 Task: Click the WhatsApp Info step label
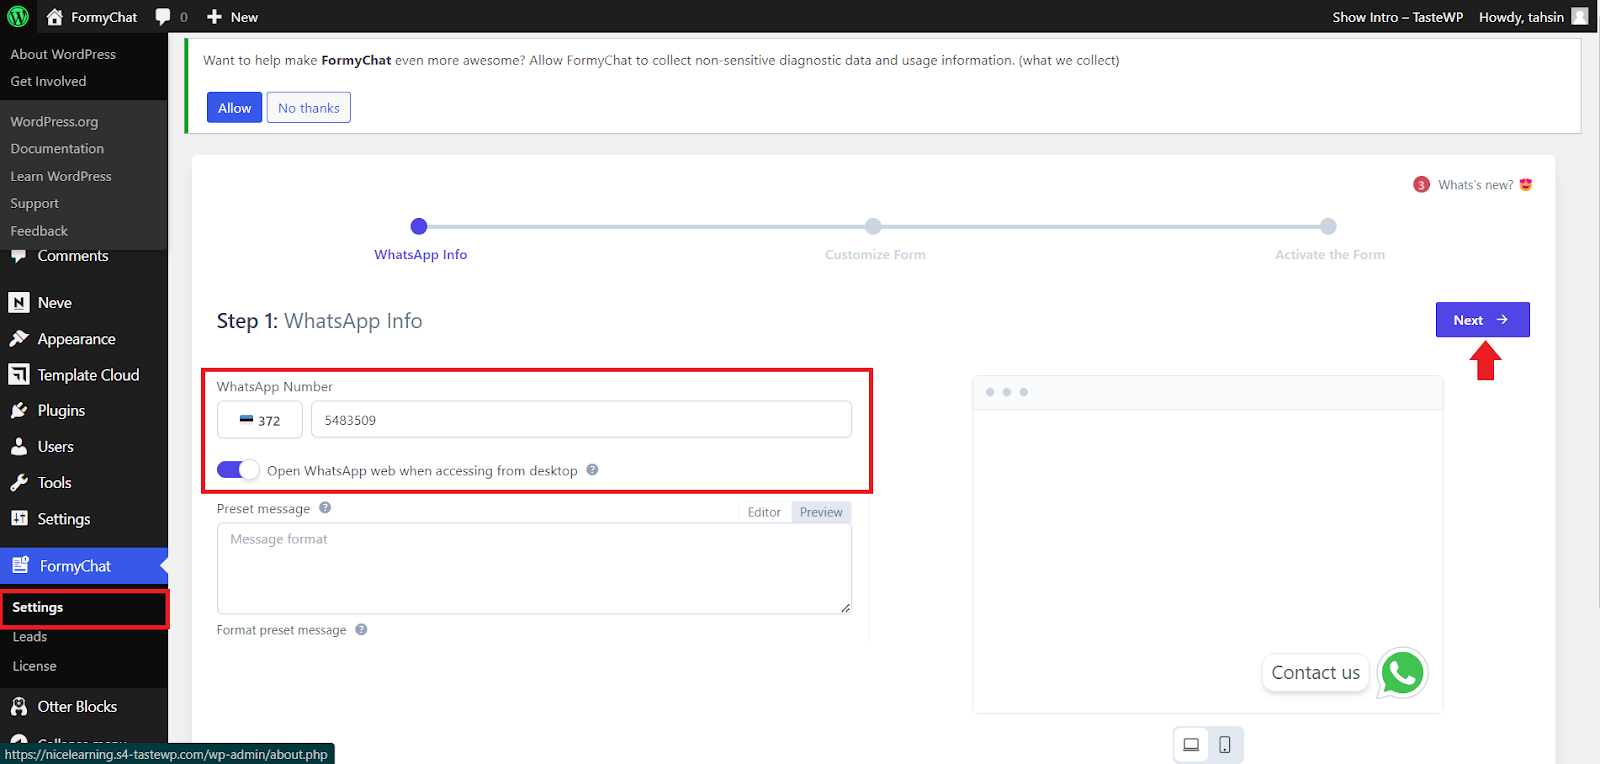(421, 255)
